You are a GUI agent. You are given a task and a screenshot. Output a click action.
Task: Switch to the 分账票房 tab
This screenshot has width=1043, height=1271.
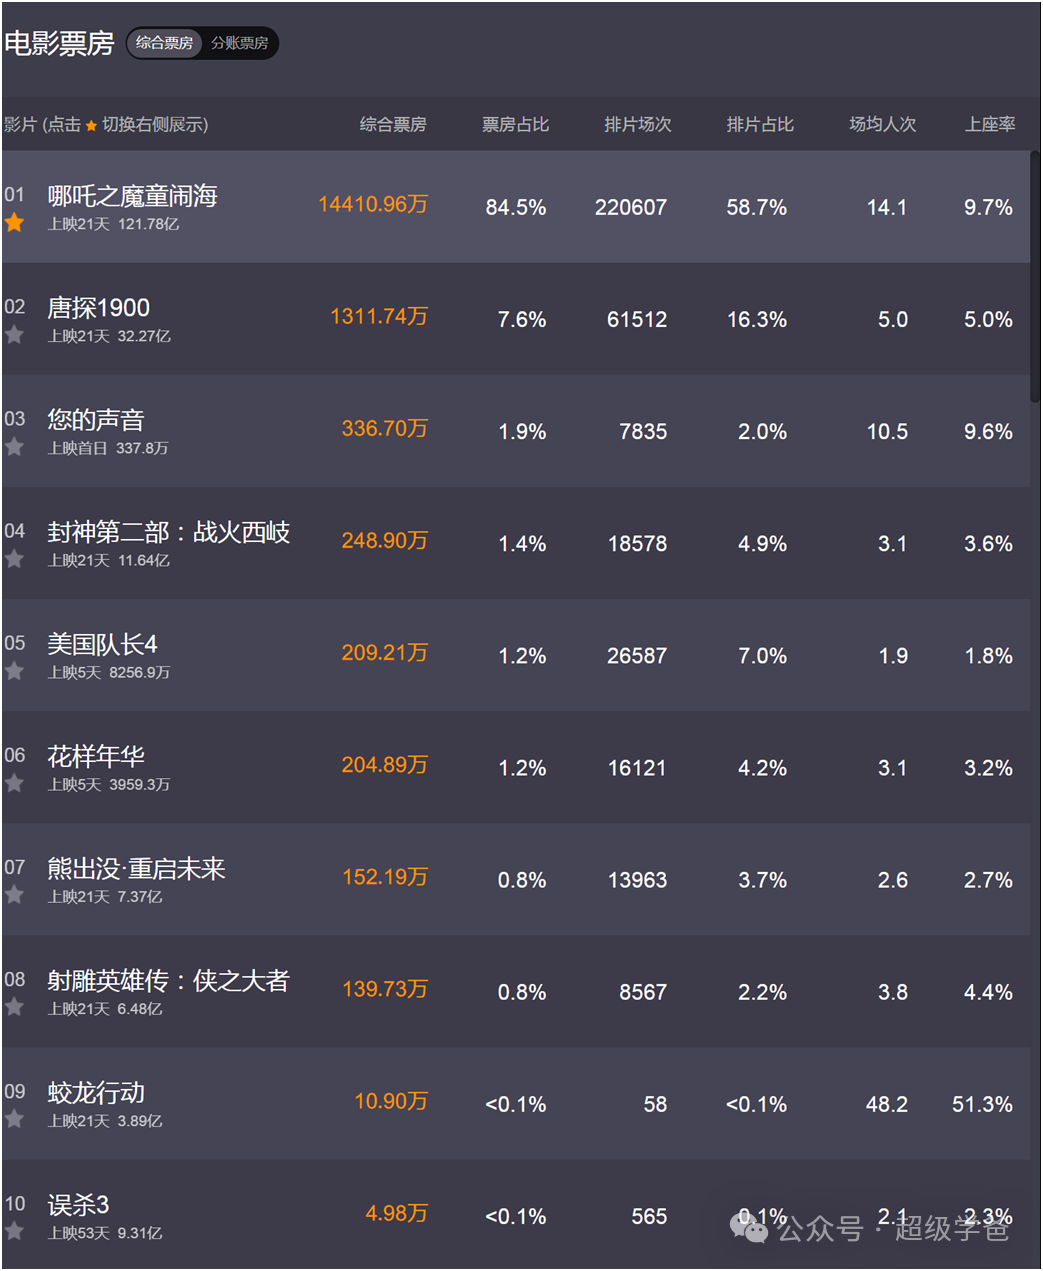coord(239,43)
